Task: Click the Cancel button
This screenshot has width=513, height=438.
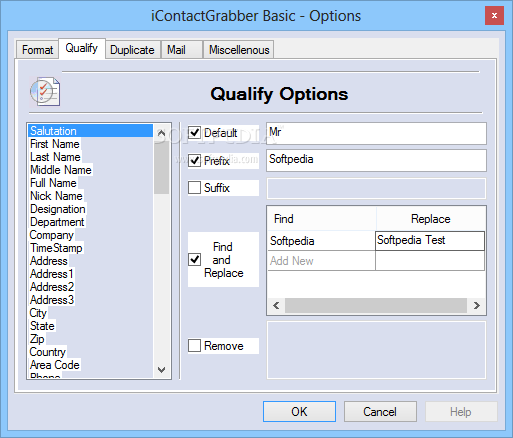Action: [380, 411]
